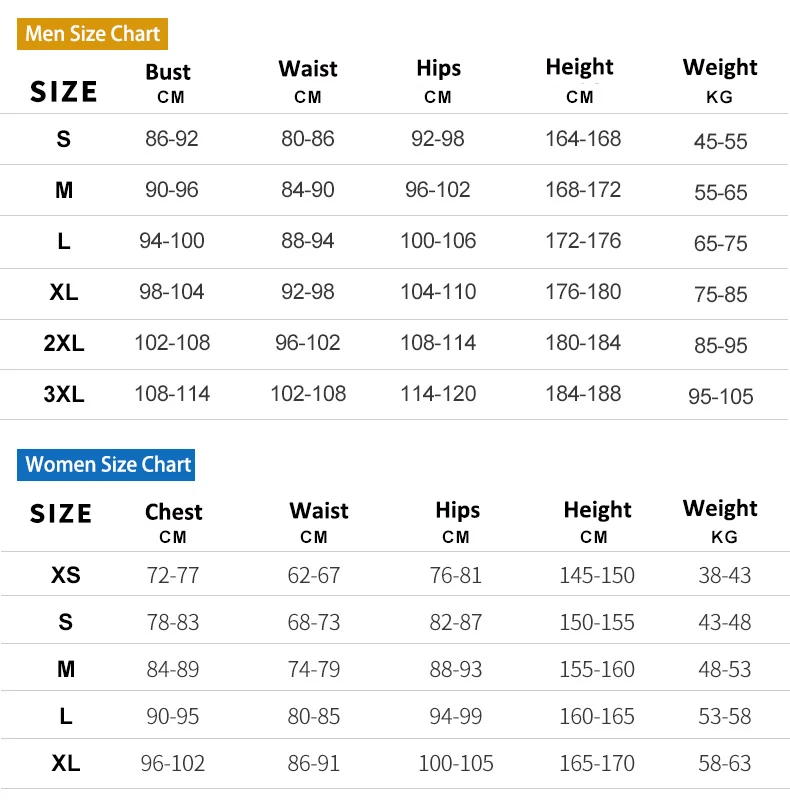
Task: Click the 74-79 waist measurement
Action: point(313,670)
